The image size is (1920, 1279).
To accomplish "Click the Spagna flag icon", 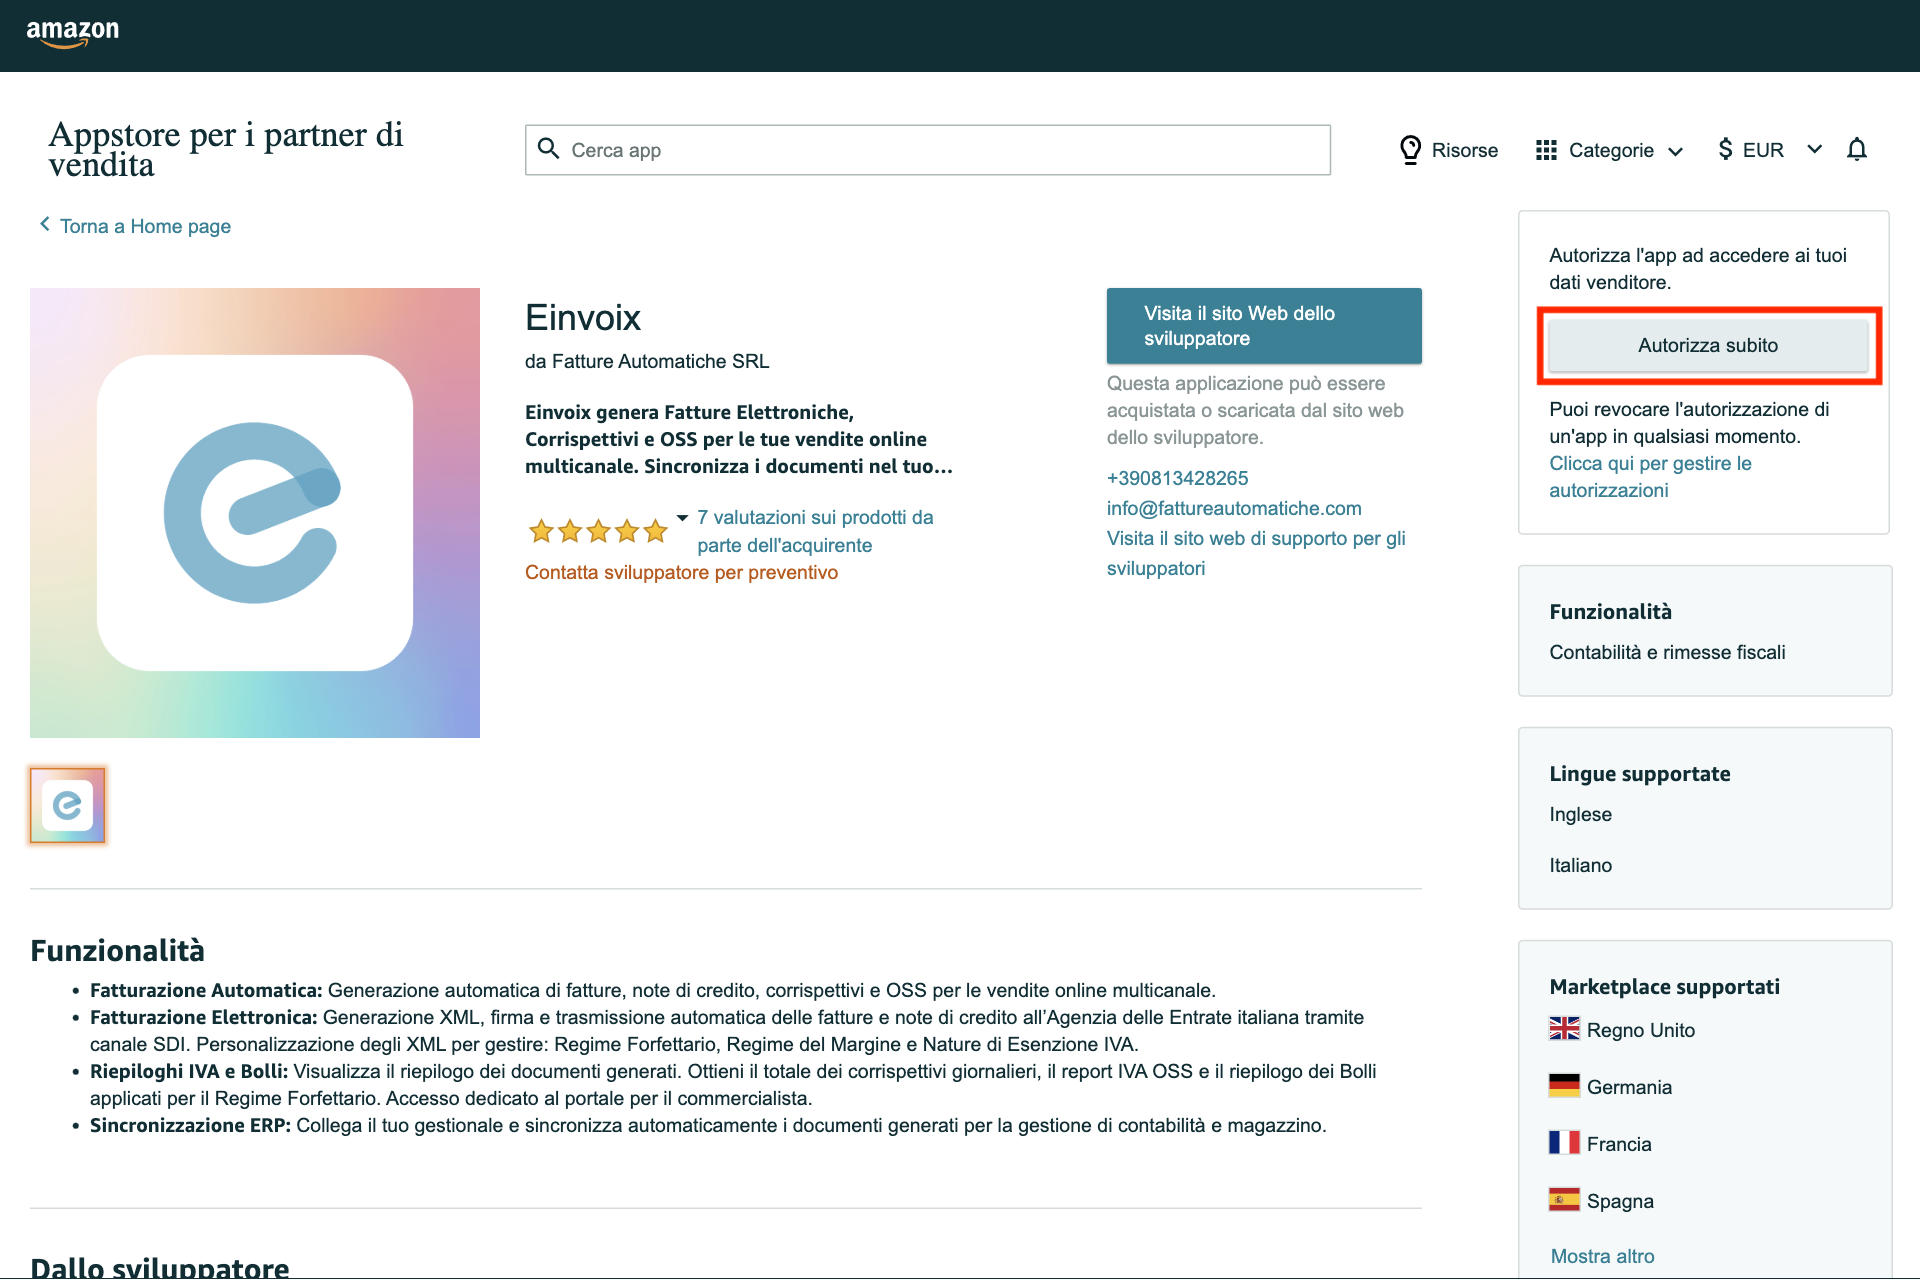I will [x=1565, y=1200].
